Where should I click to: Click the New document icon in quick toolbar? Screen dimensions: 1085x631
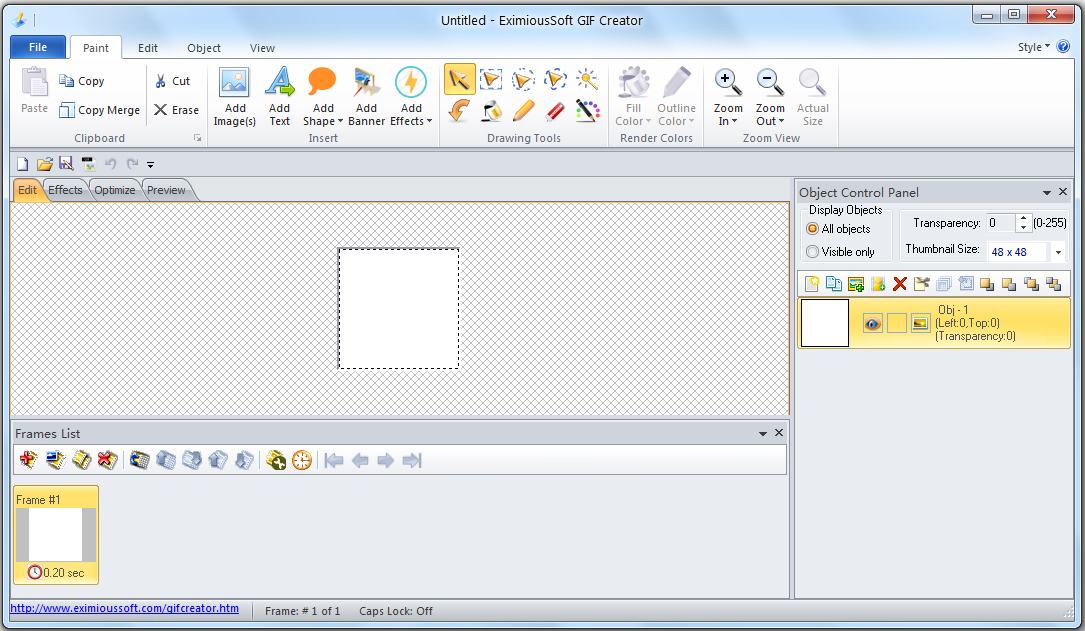tap(22, 164)
